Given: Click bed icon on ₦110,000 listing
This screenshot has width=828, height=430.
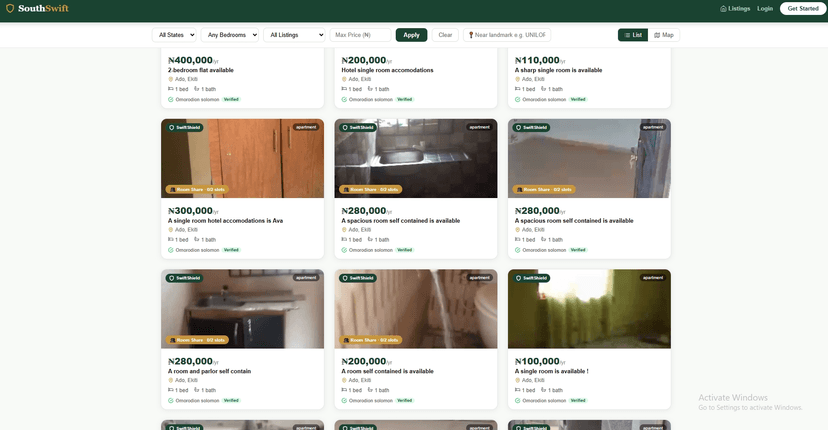Looking at the screenshot, I should [518, 89].
